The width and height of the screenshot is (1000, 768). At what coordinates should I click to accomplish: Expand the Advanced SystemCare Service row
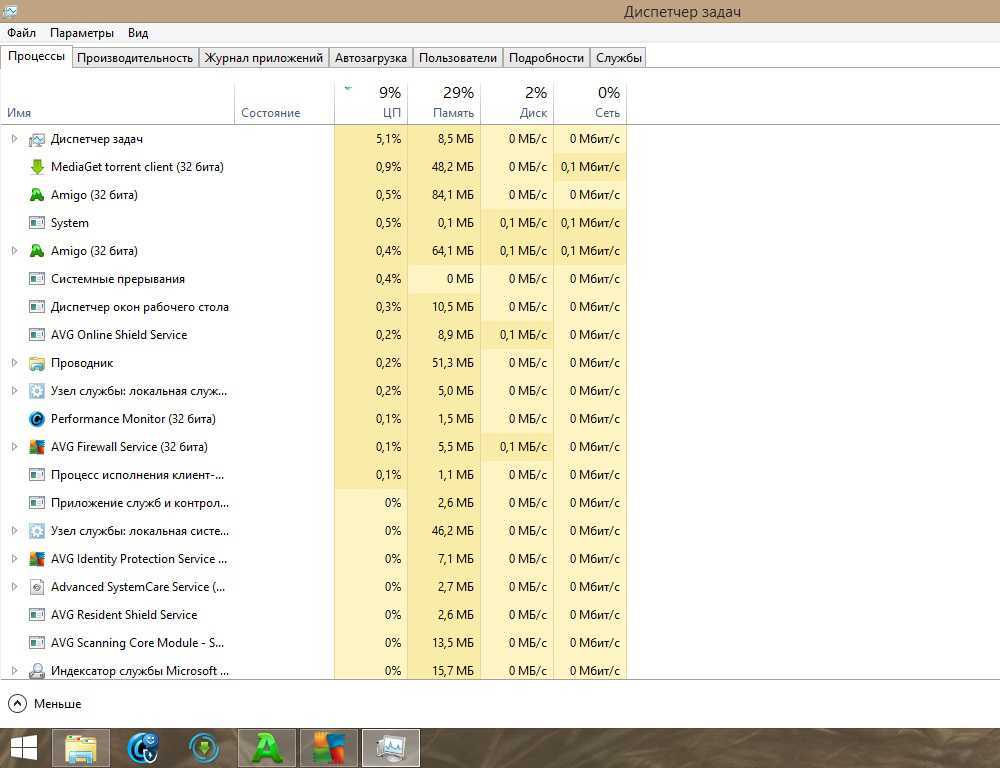14,587
